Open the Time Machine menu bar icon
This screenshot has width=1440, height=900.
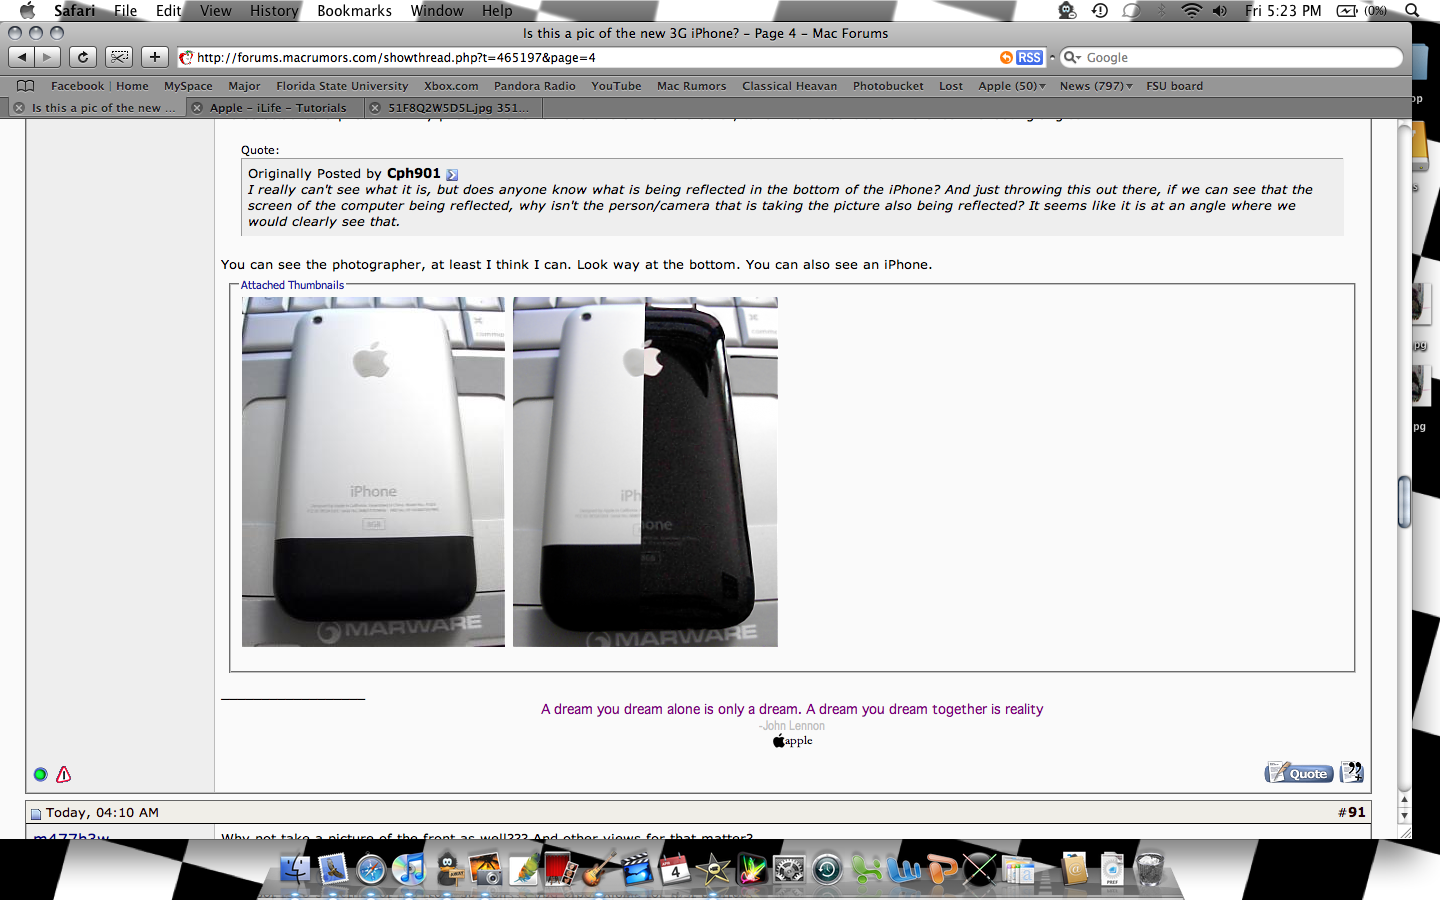tap(1099, 11)
